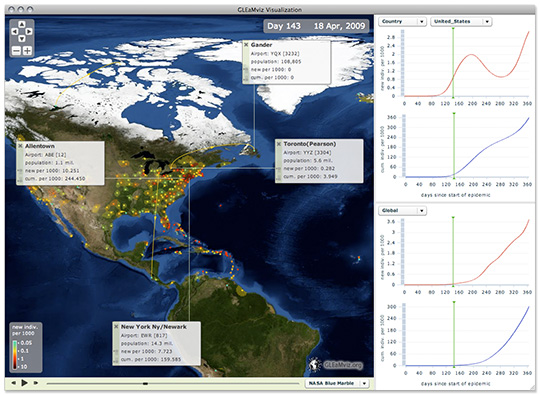Step forward one day in playback
This screenshot has width=540, height=395.
click(35, 383)
